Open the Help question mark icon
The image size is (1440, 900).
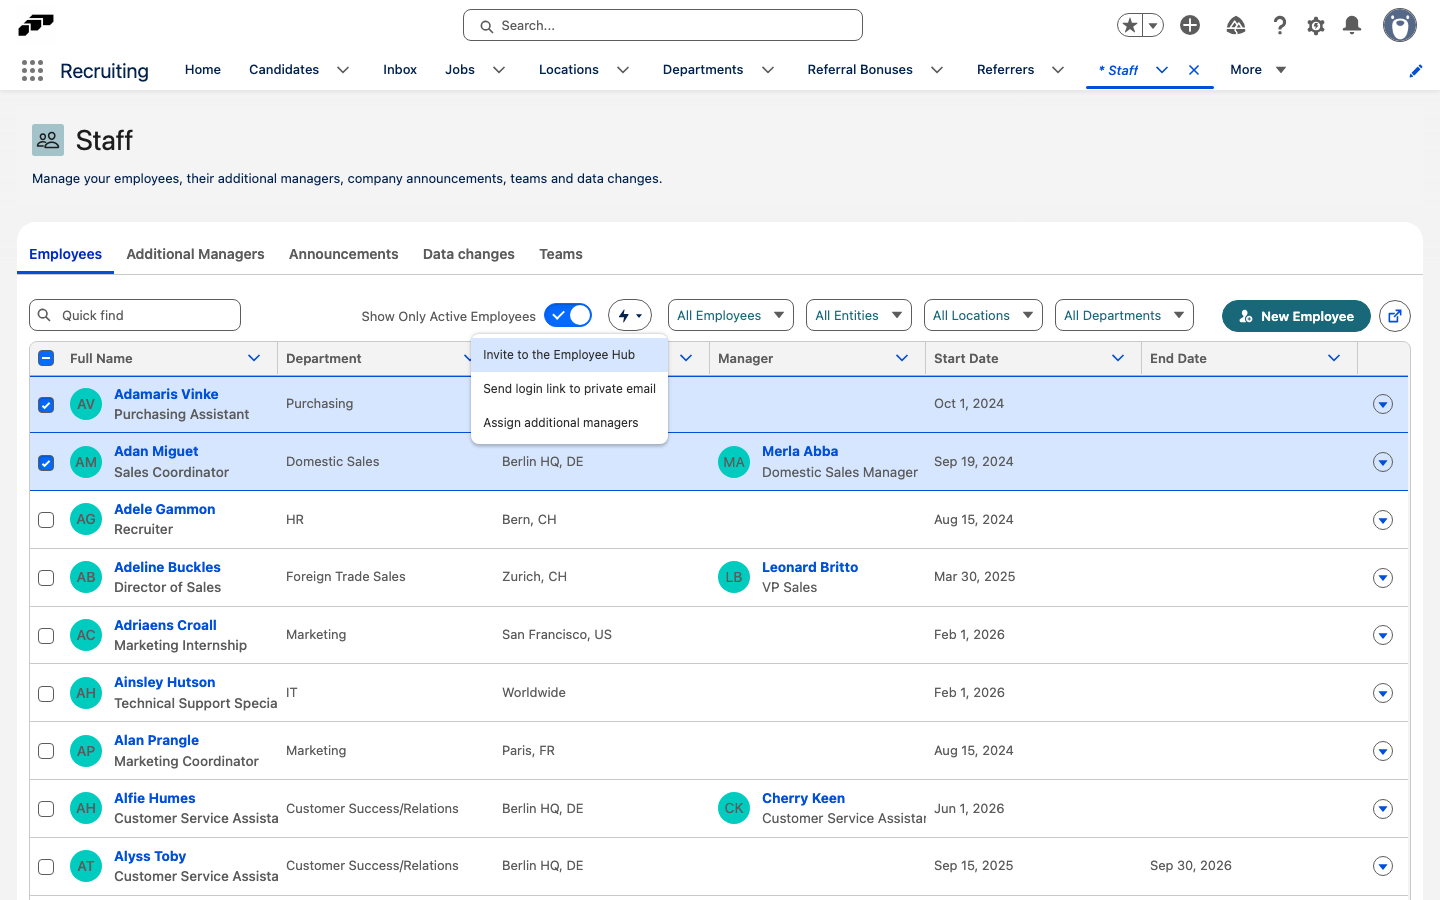[x=1279, y=25]
